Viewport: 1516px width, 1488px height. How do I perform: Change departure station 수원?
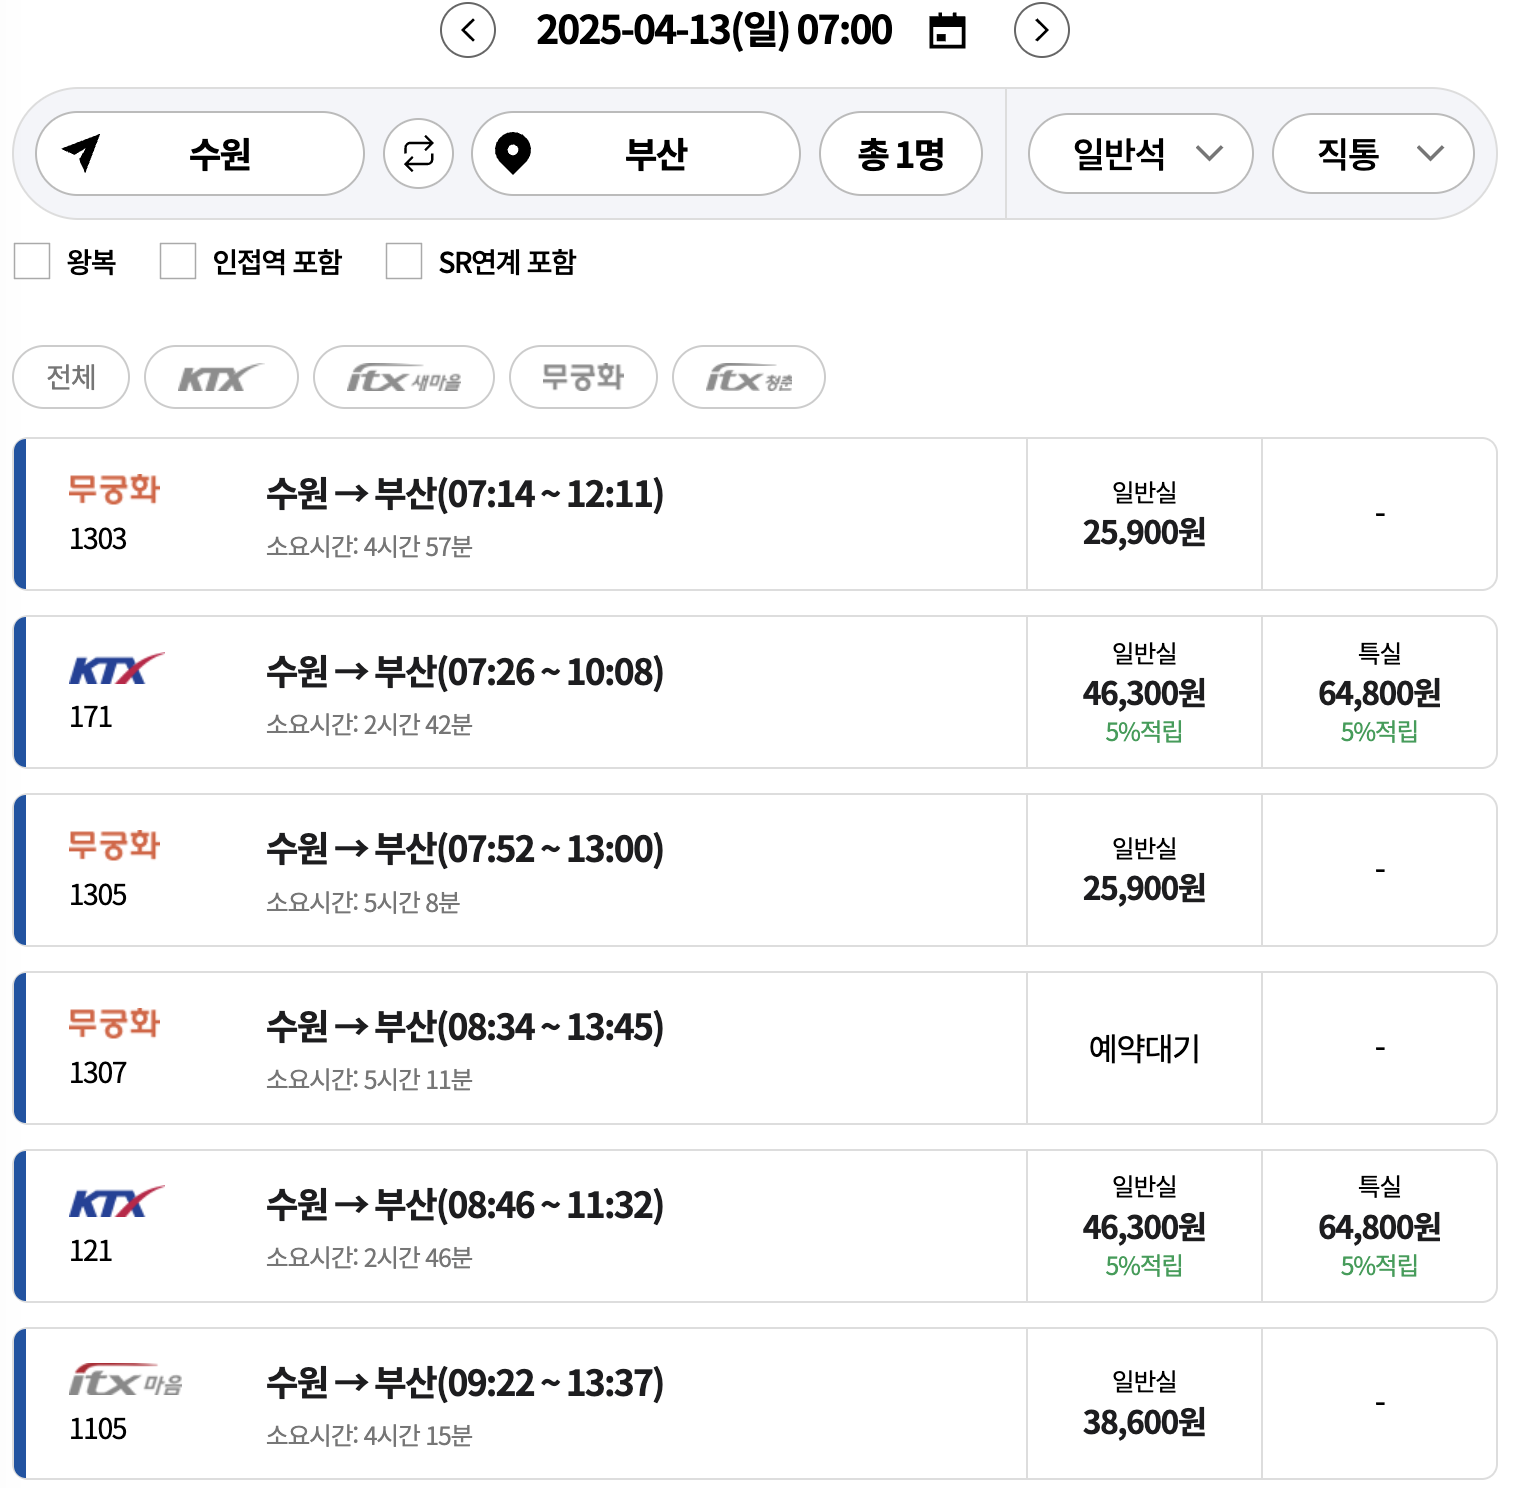tap(200, 153)
